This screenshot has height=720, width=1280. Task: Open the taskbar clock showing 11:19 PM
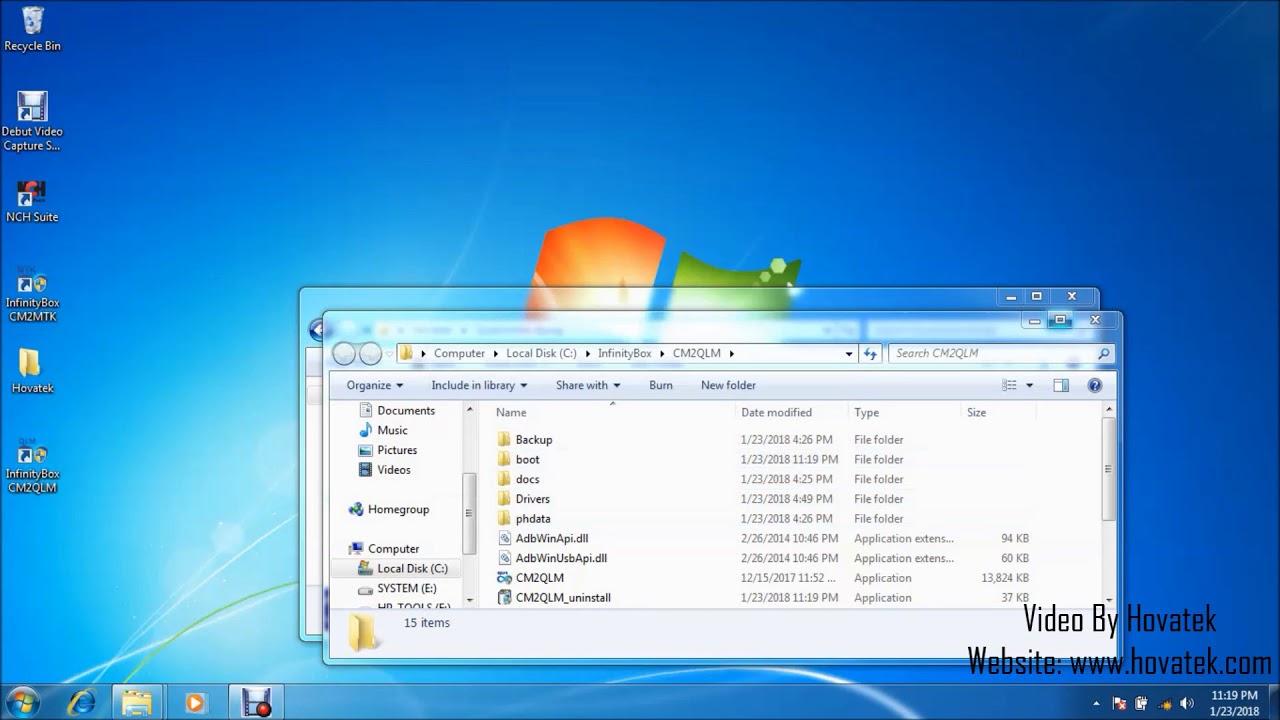[x=1234, y=703]
